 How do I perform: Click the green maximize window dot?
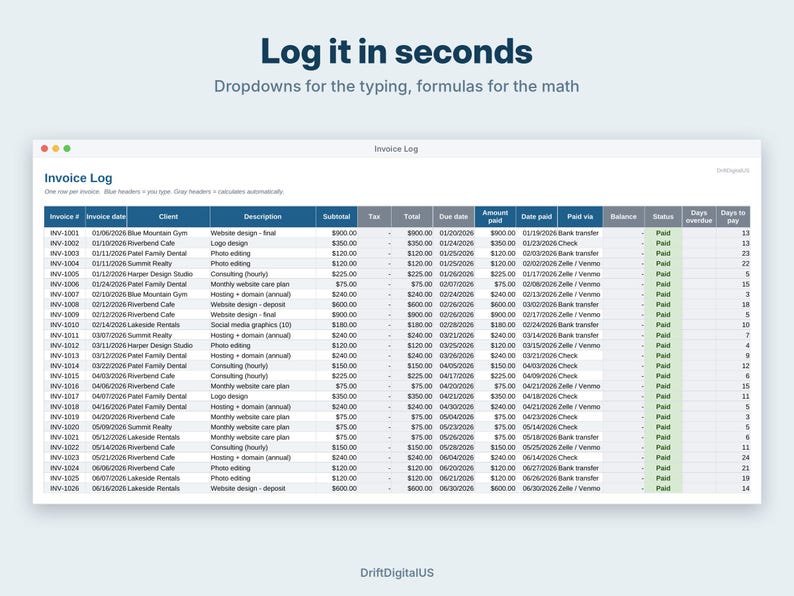pyautogui.click(x=67, y=148)
